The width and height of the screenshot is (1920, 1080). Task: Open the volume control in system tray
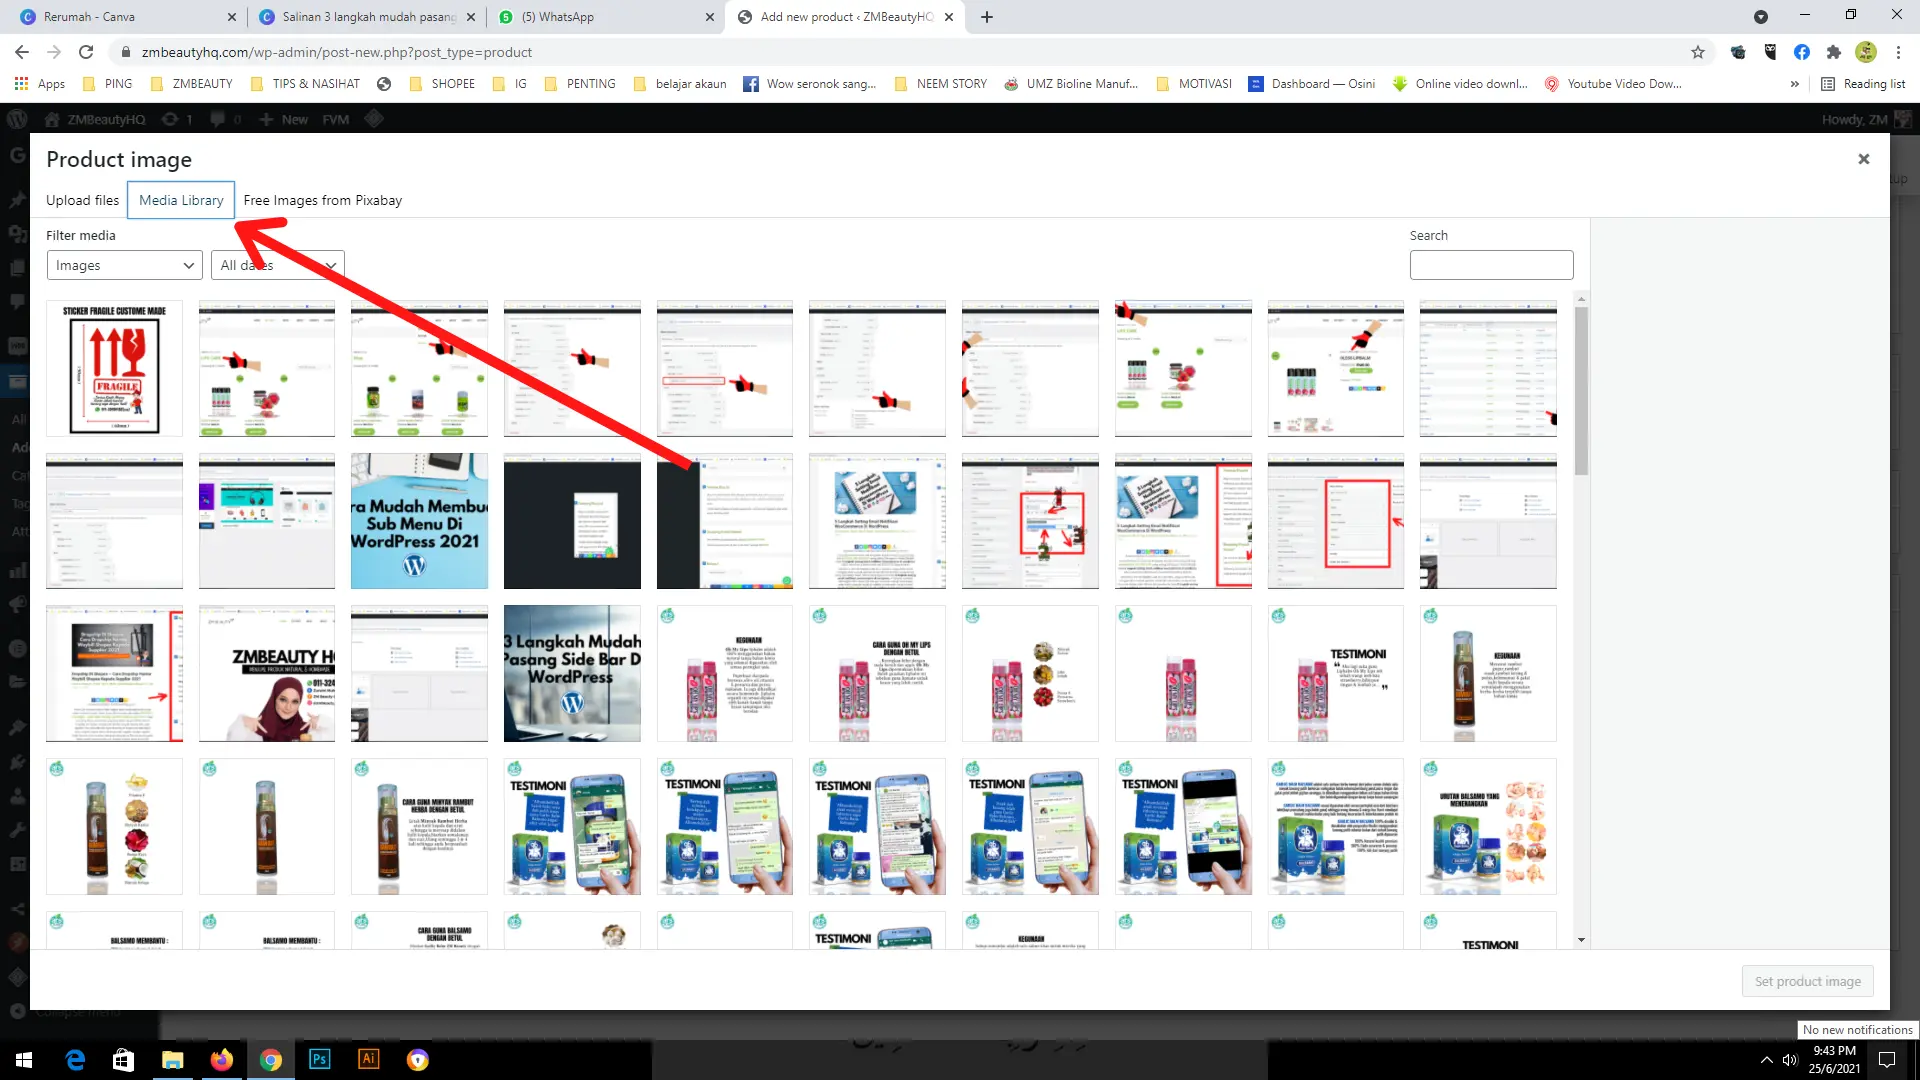tap(1789, 1060)
